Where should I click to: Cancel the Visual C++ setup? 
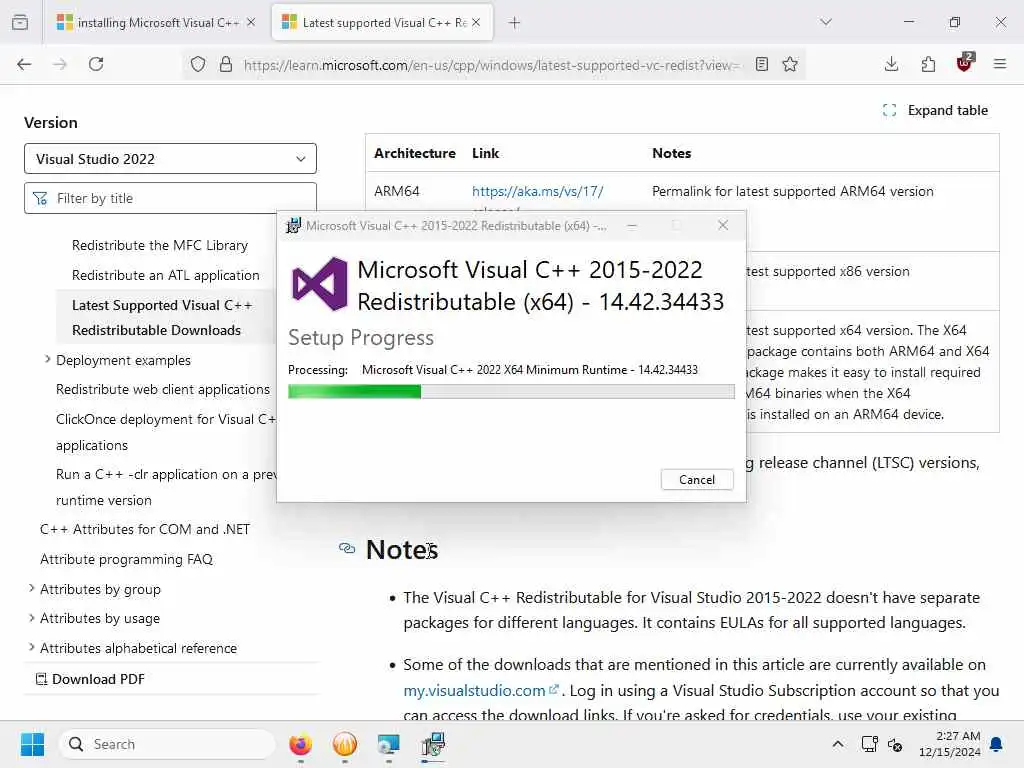pyautogui.click(x=697, y=479)
